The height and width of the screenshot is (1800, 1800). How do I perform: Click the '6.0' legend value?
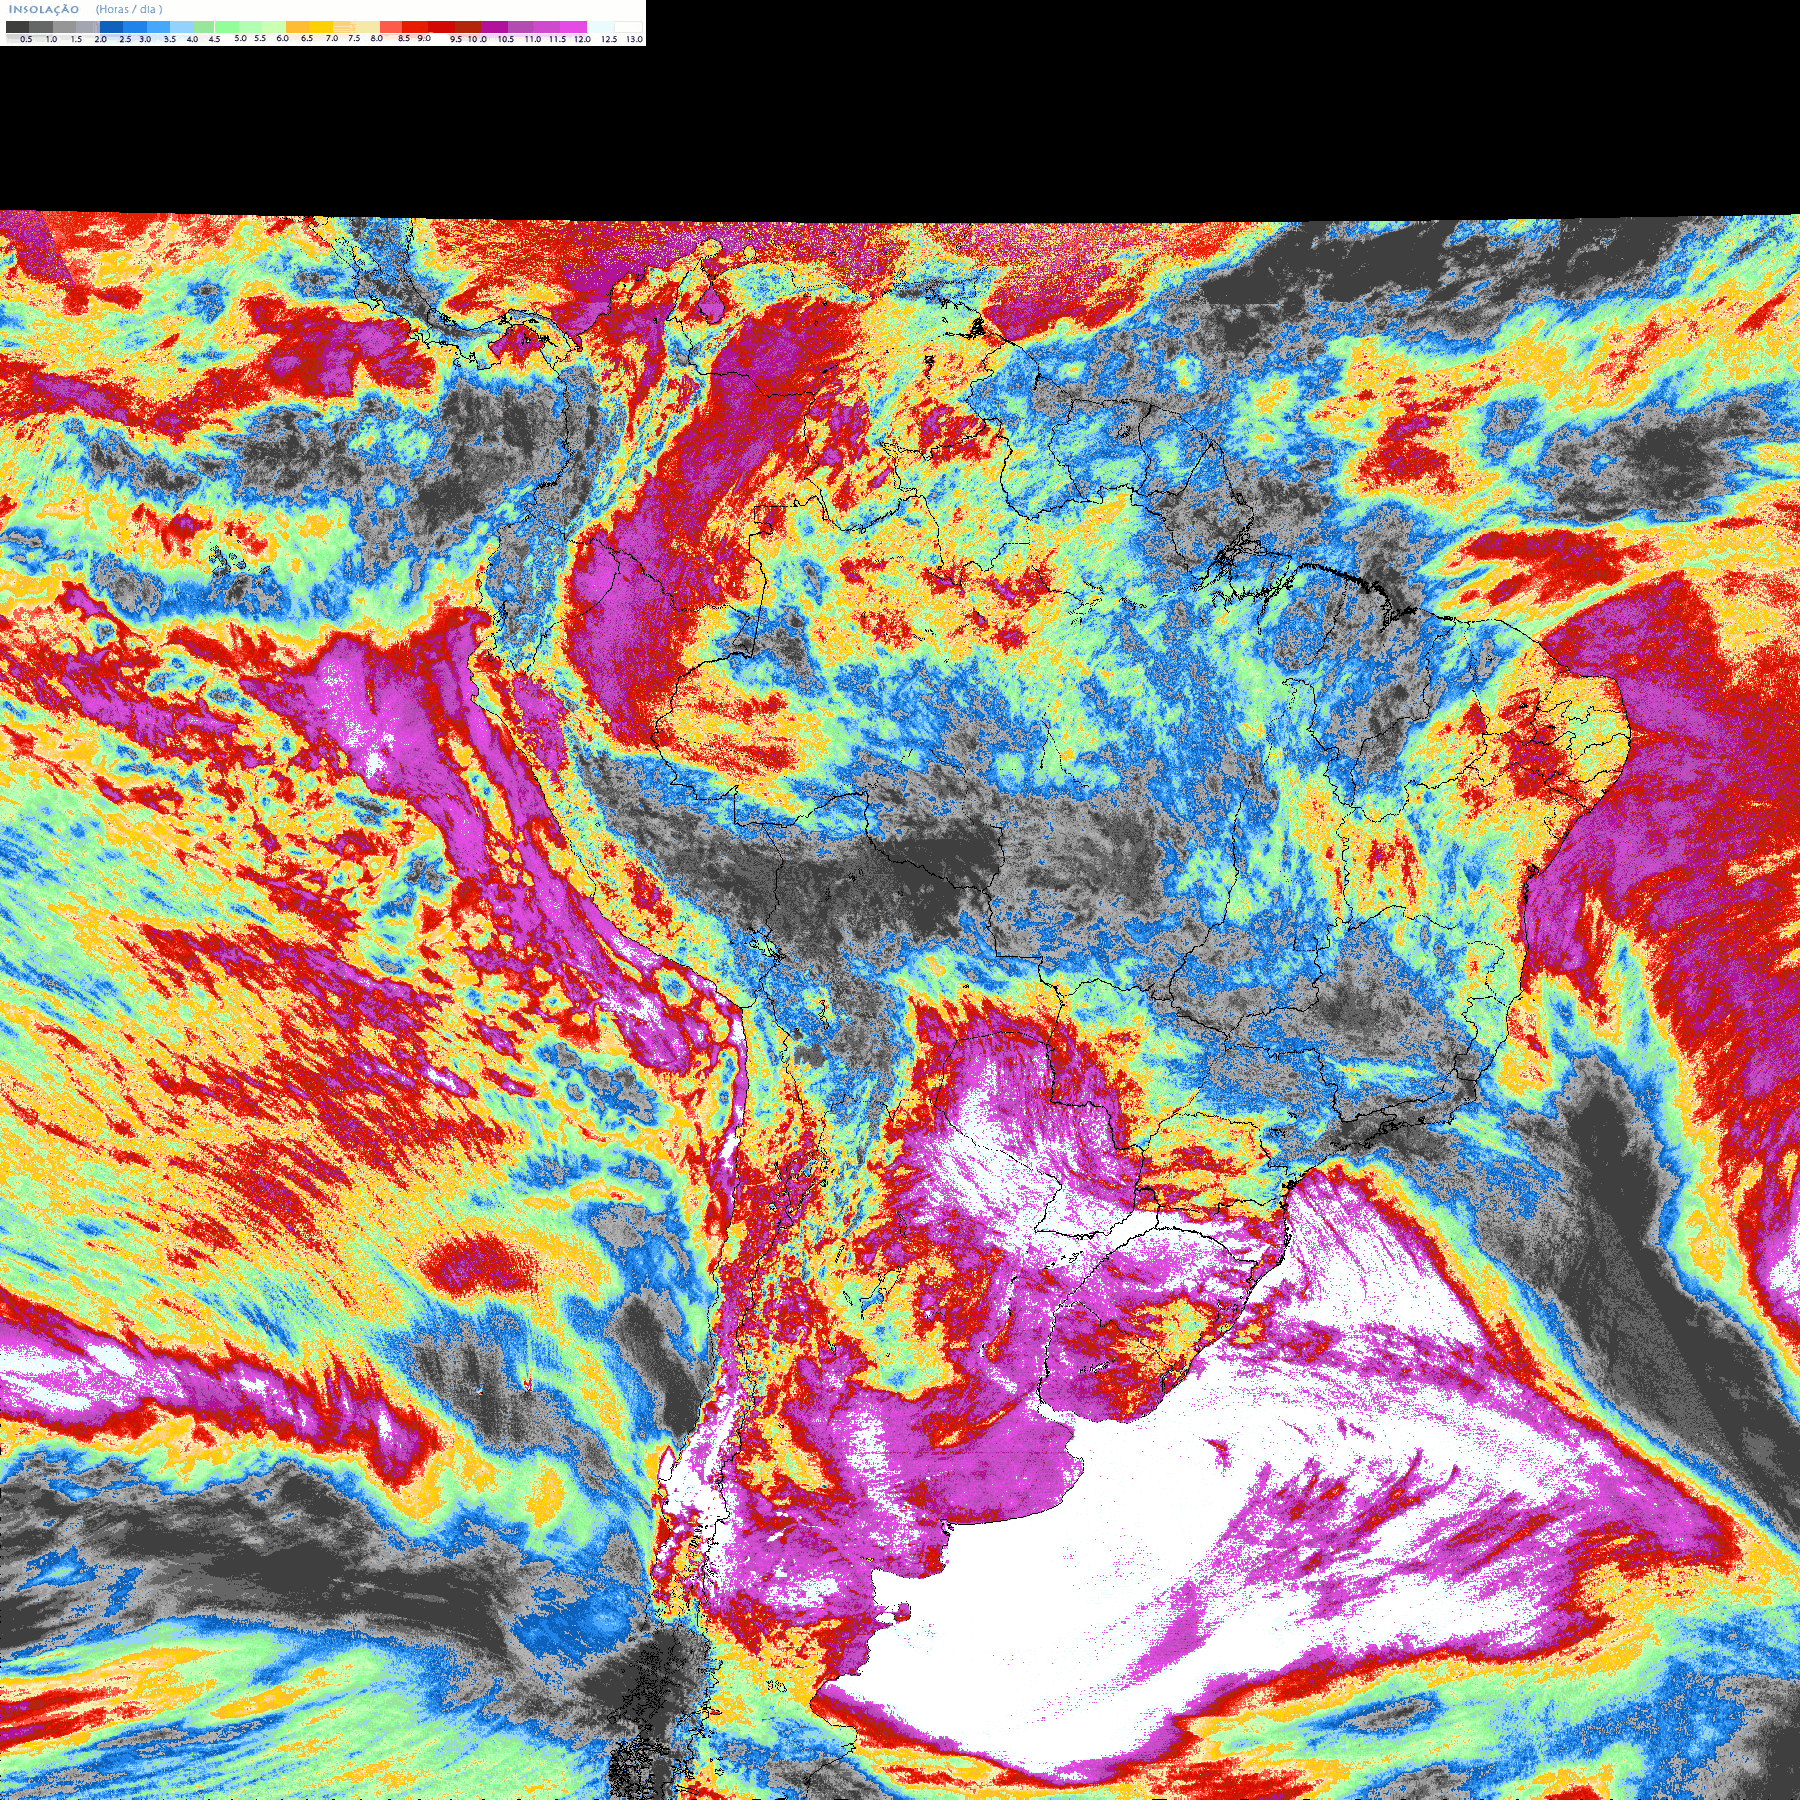point(282,38)
